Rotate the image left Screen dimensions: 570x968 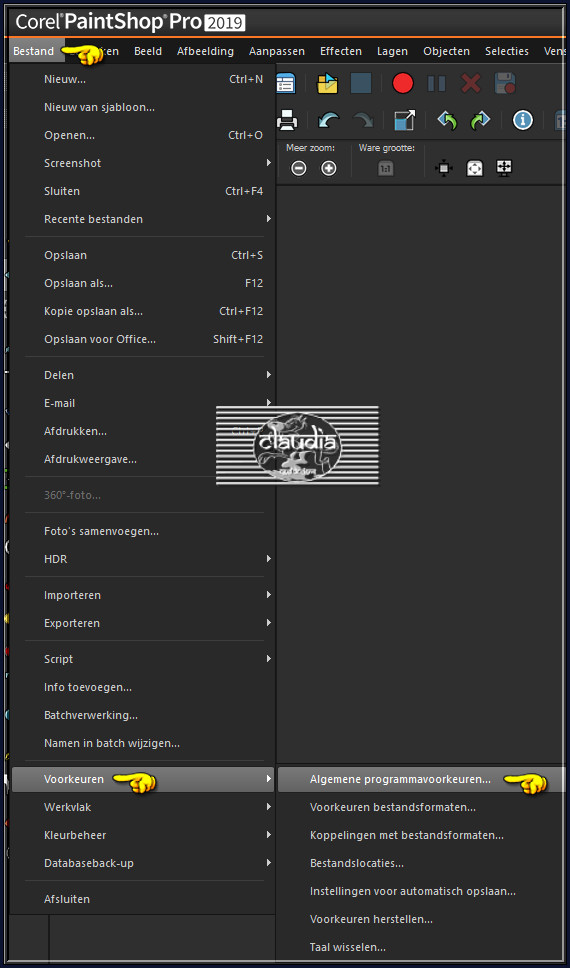(446, 120)
